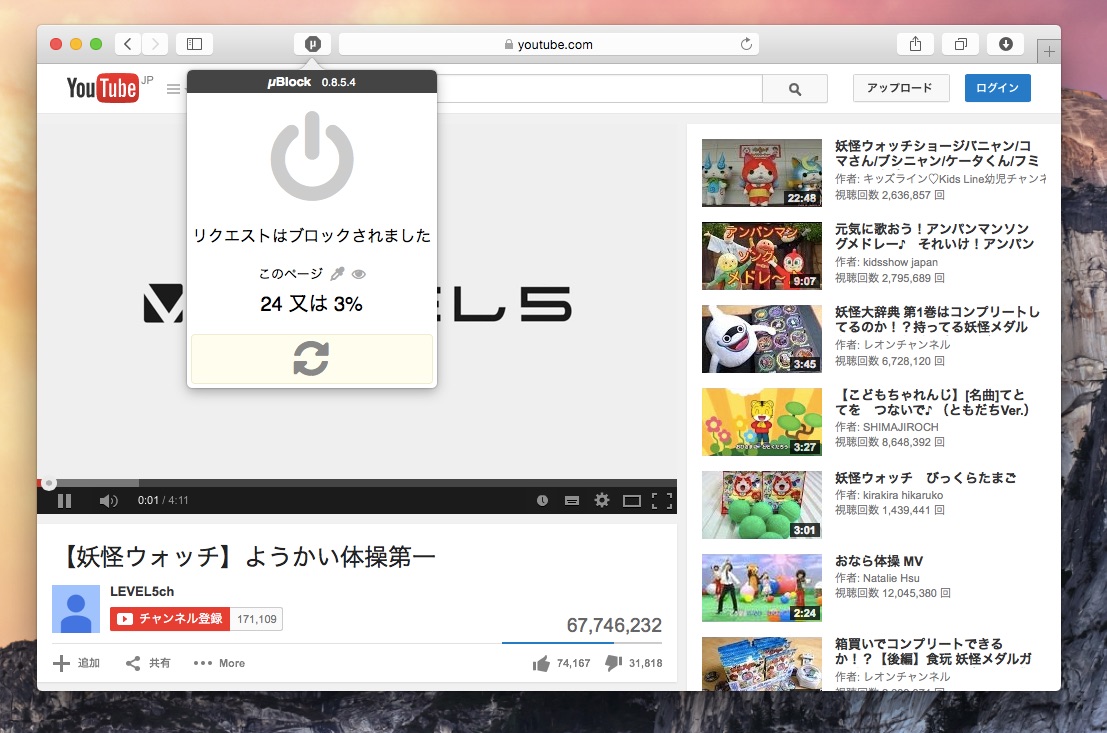
Task: Open the µBlock network request log eye icon
Action: pyautogui.click(x=359, y=274)
